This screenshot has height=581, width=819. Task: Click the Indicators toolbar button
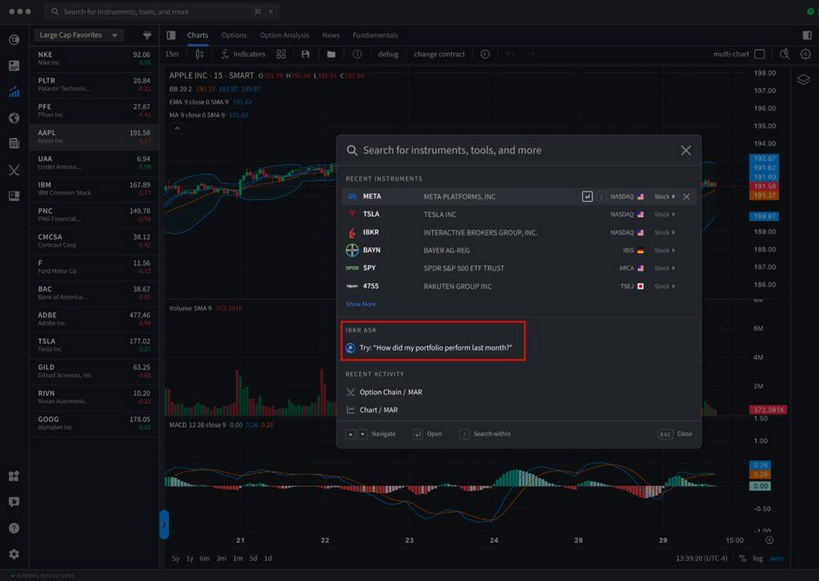coord(243,54)
